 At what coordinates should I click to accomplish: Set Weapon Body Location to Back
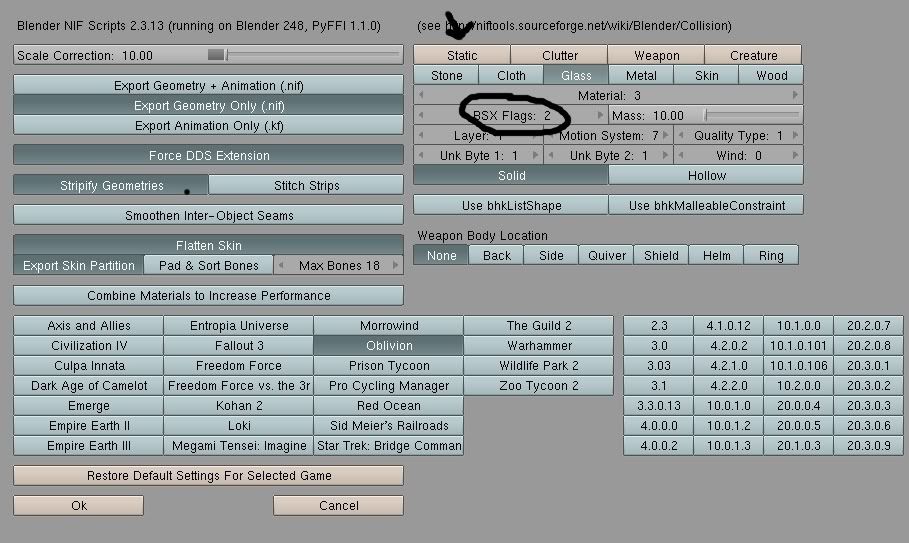pos(497,256)
